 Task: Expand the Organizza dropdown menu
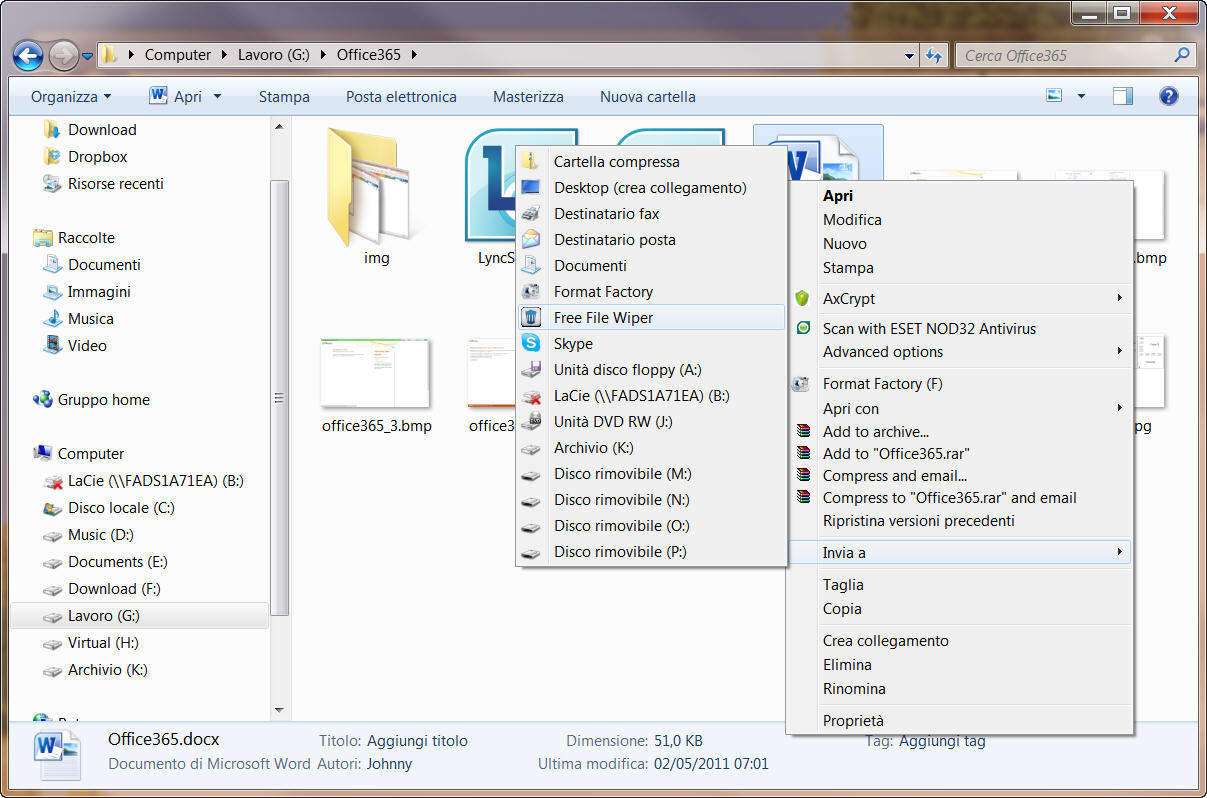coord(70,97)
